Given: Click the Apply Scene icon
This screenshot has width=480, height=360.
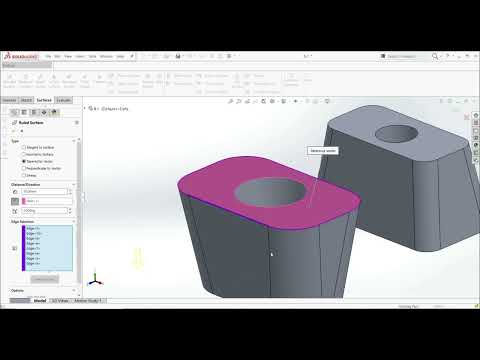Looking at the screenshot, I should point(315,101).
